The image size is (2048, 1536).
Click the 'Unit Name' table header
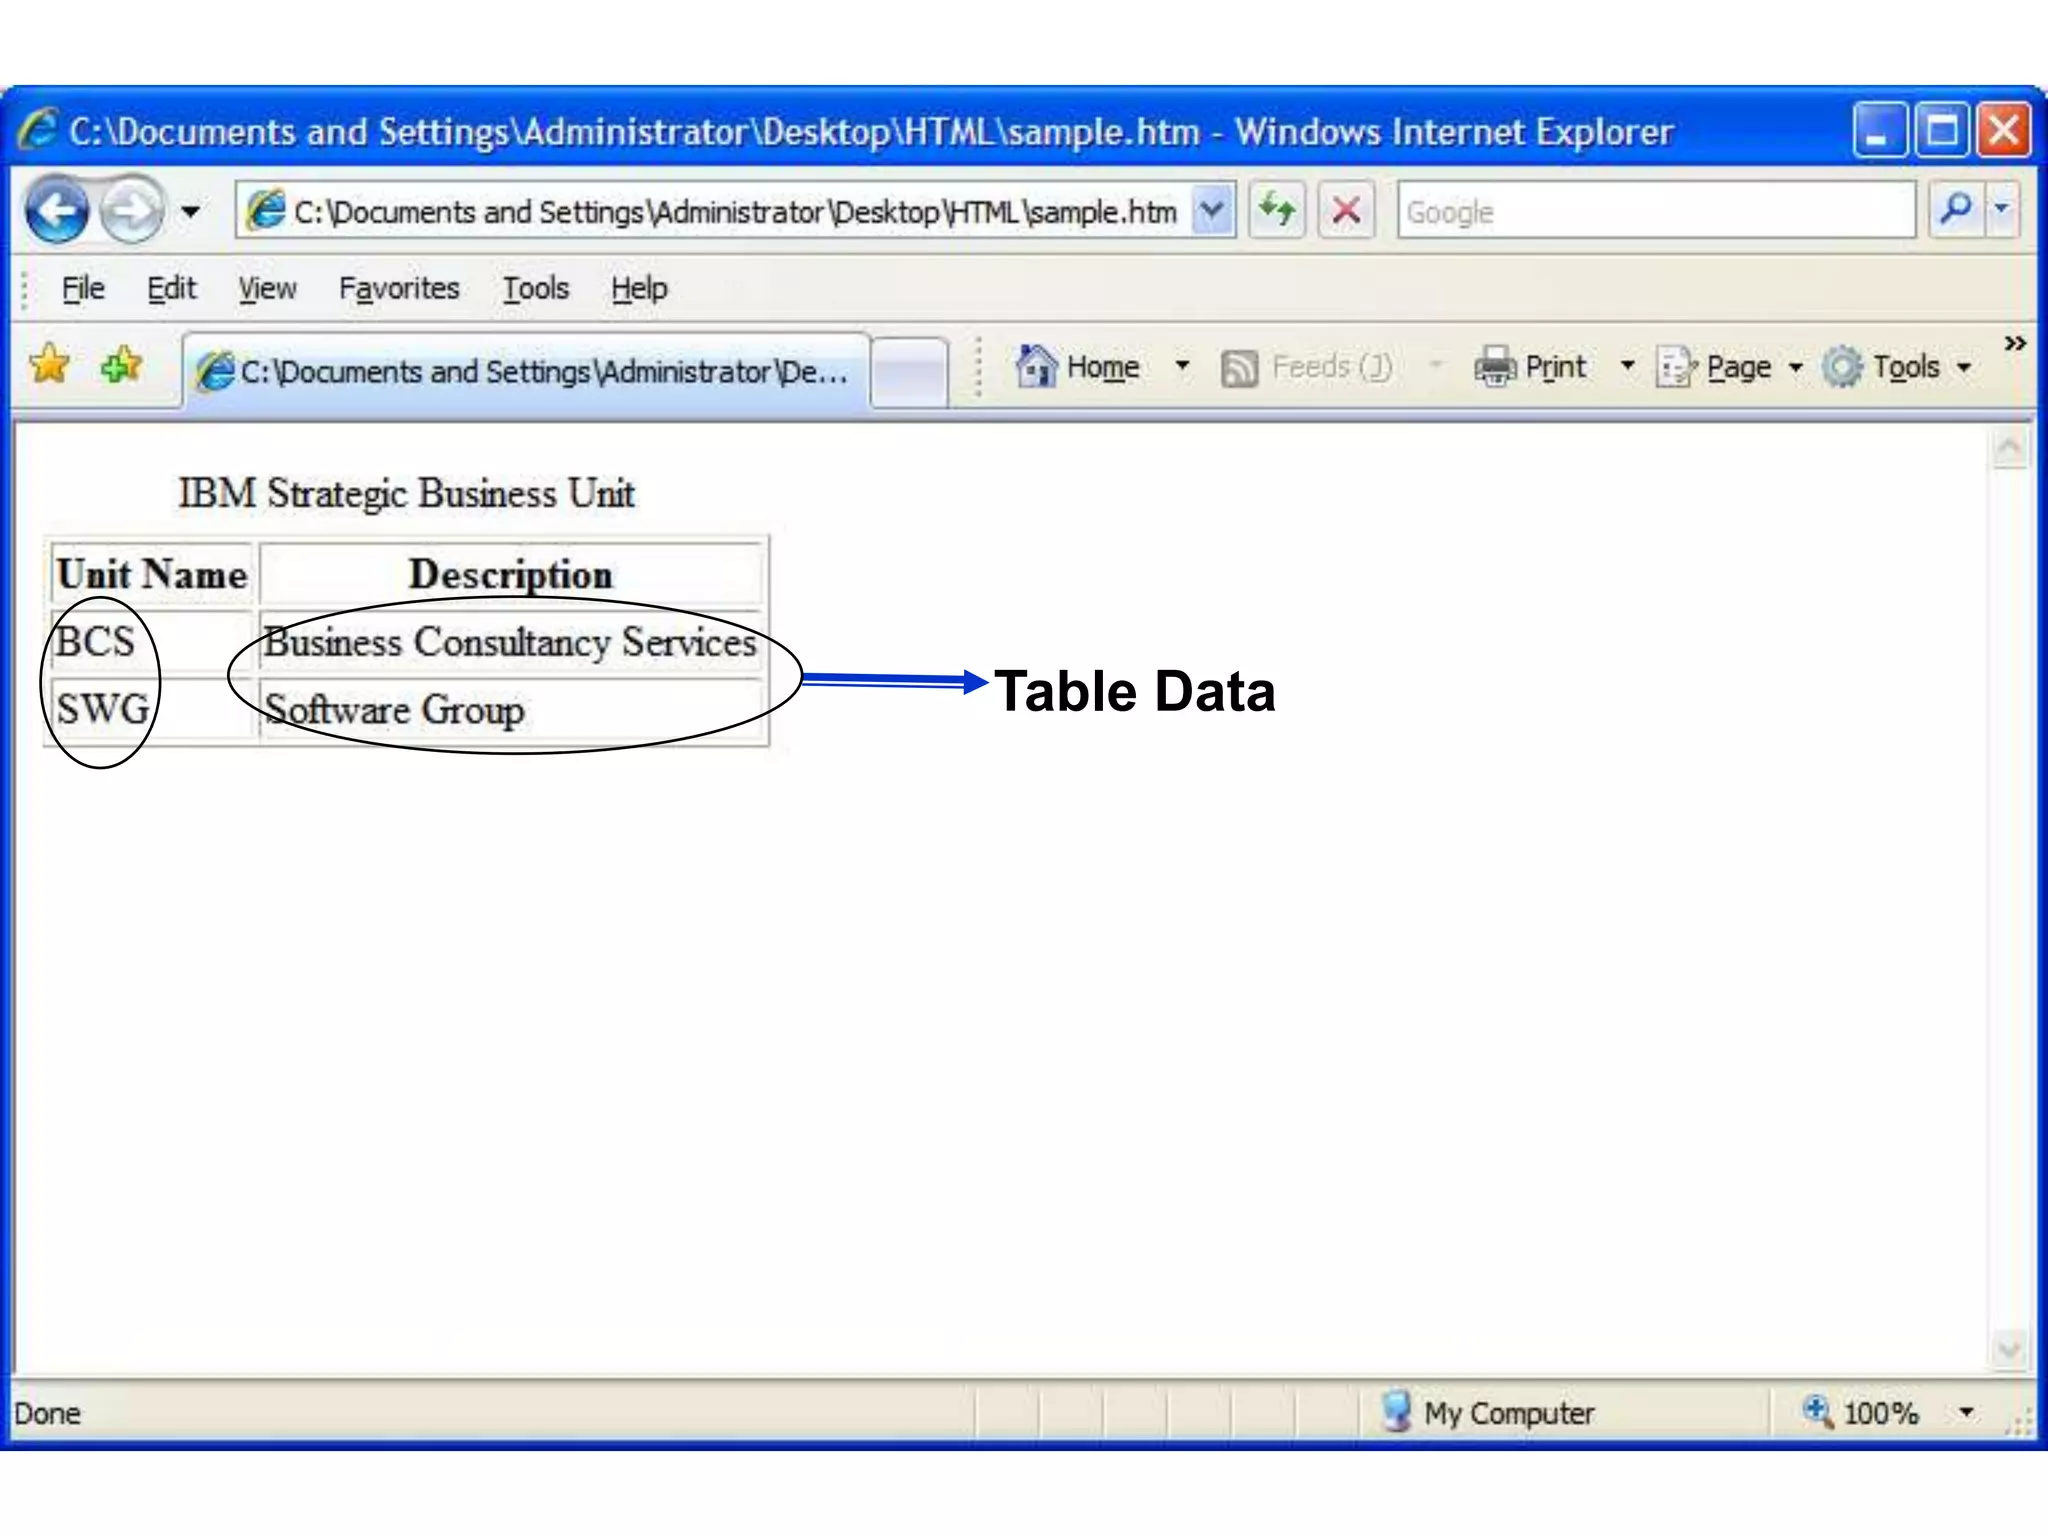(x=152, y=574)
